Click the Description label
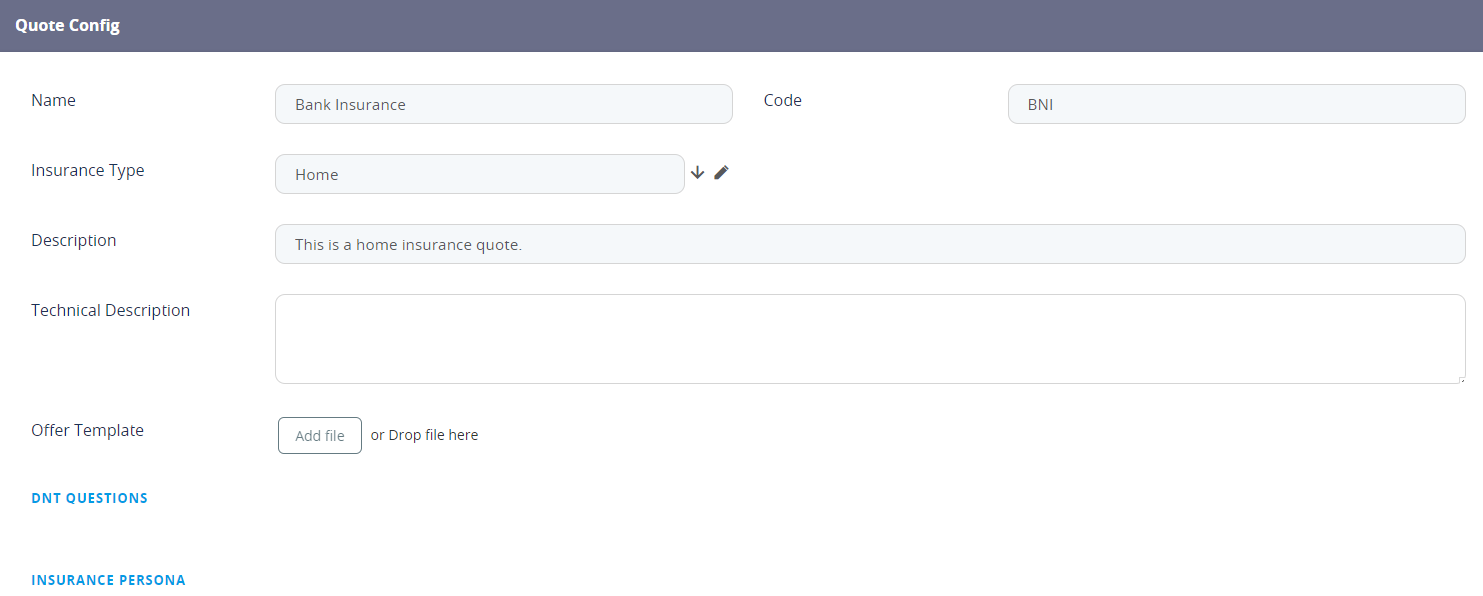This screenshot has height=596, width=1483. pyautogui.click(x=74, y=240)
